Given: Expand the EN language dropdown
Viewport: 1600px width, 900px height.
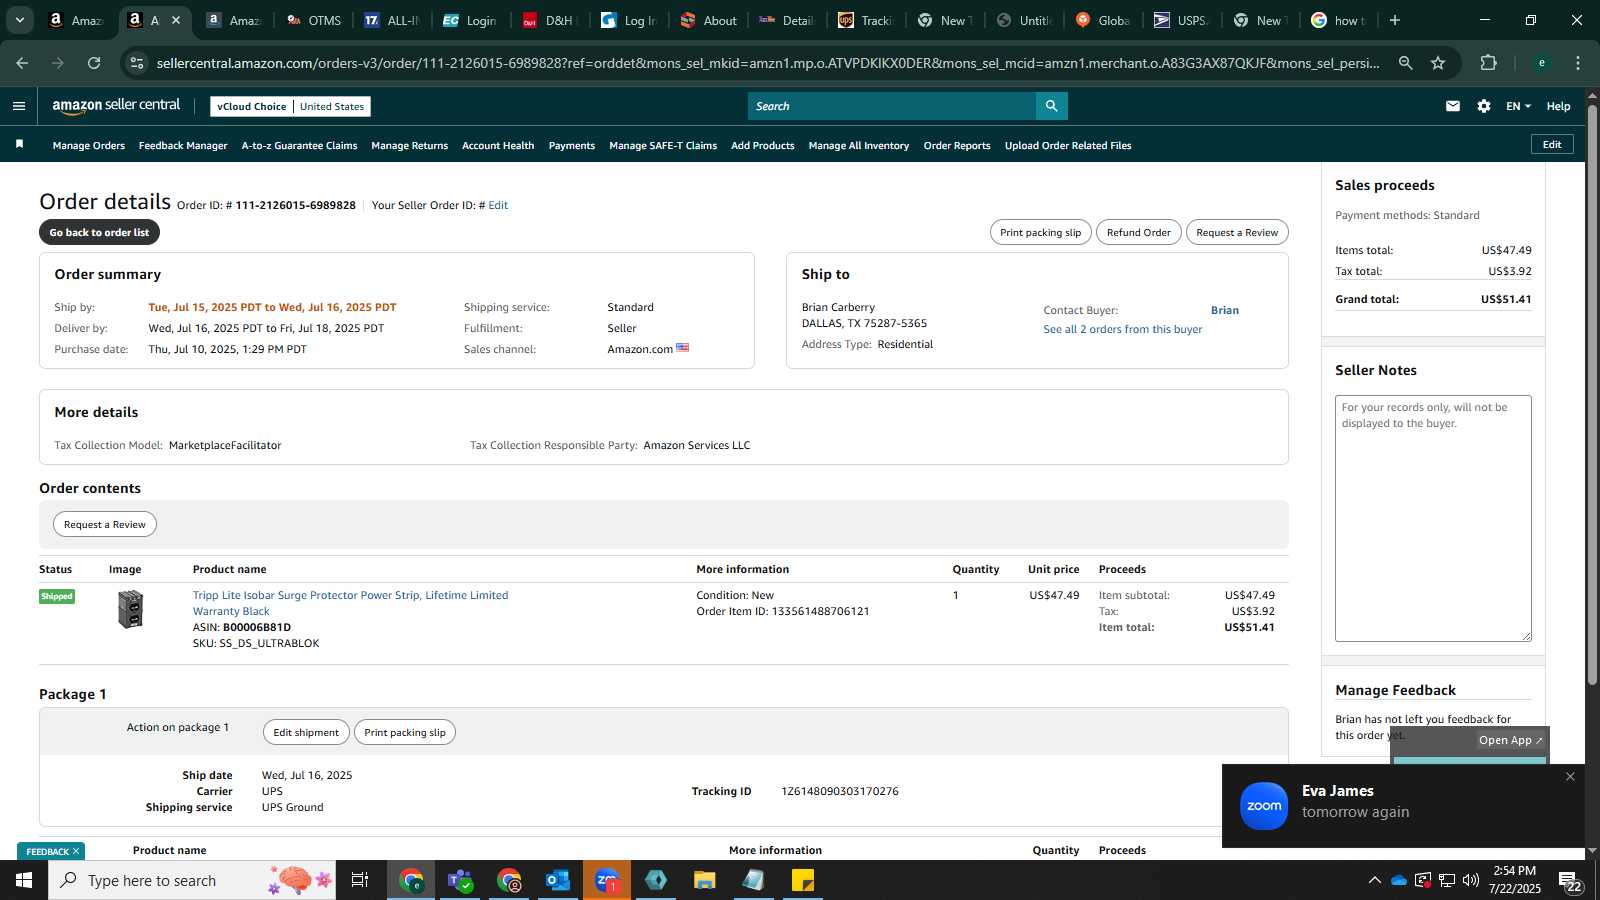Looking at the screenshot, I should pyautogui.click(x=1518, y=106).
